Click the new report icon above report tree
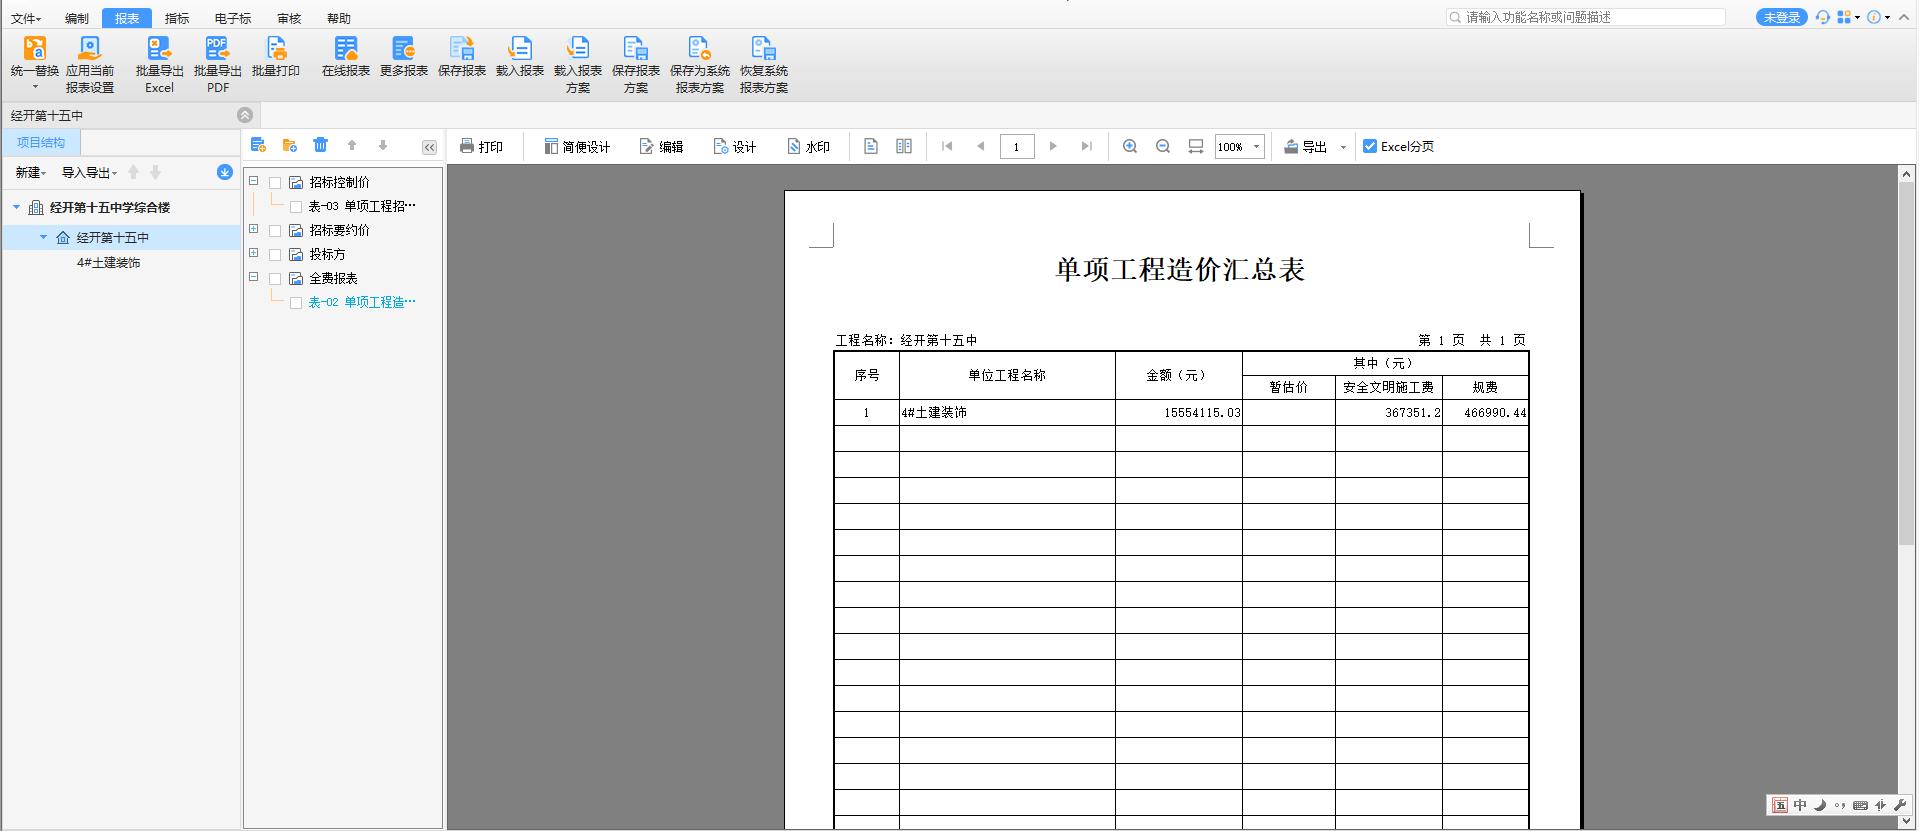The image size is (1919, 831). pos(258,145)
